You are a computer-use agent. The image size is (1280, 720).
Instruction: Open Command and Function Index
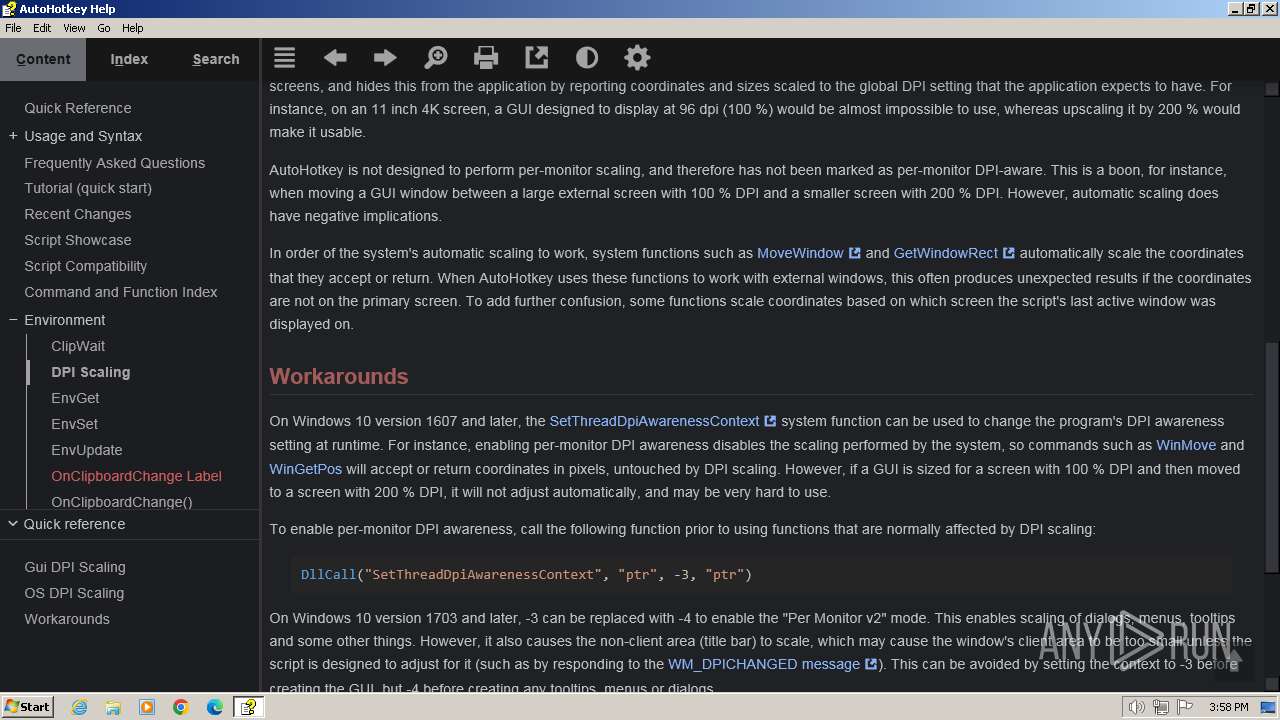(121, 292)
